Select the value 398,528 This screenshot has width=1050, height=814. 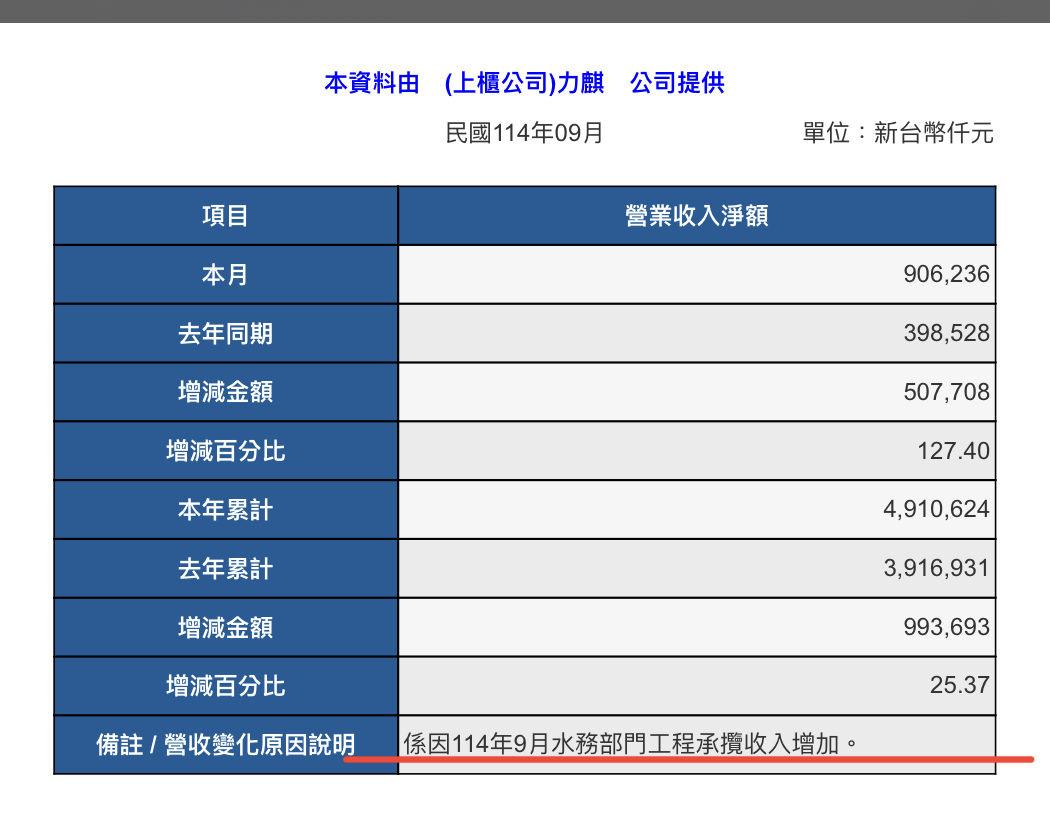tap(946, 333)
